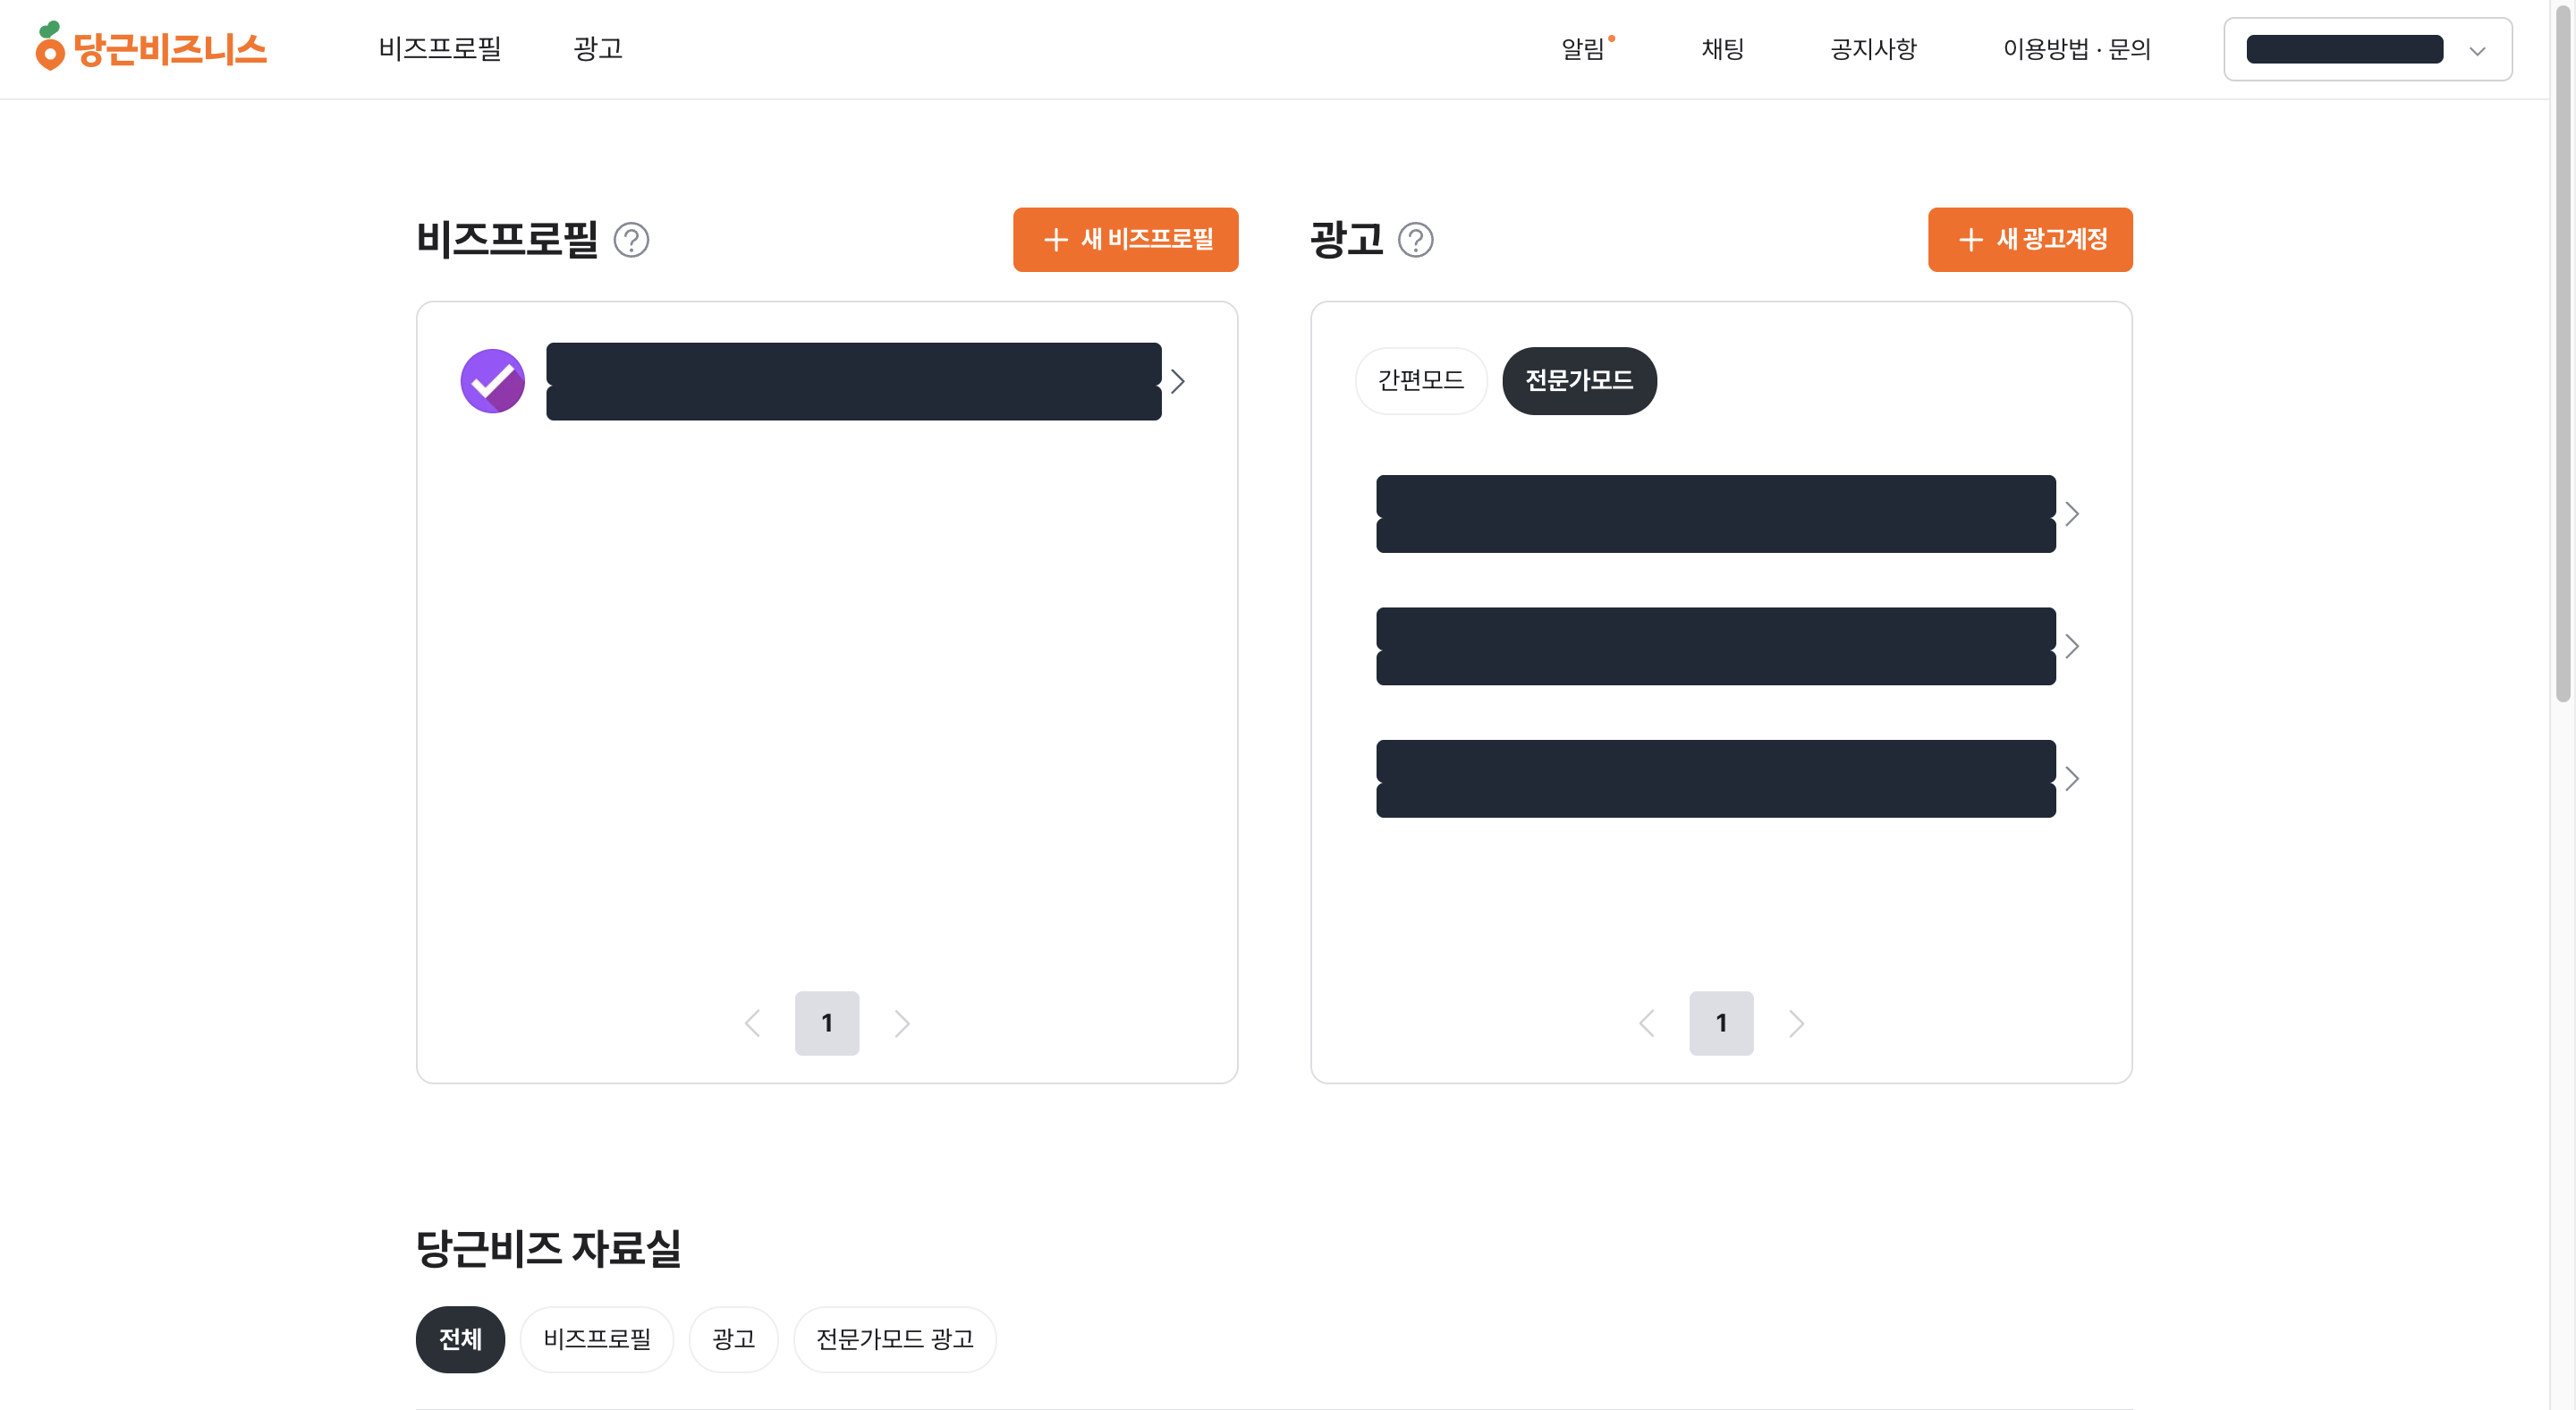
Task: Open the biz profile row chevron
Action: (x=1178, y=381)
